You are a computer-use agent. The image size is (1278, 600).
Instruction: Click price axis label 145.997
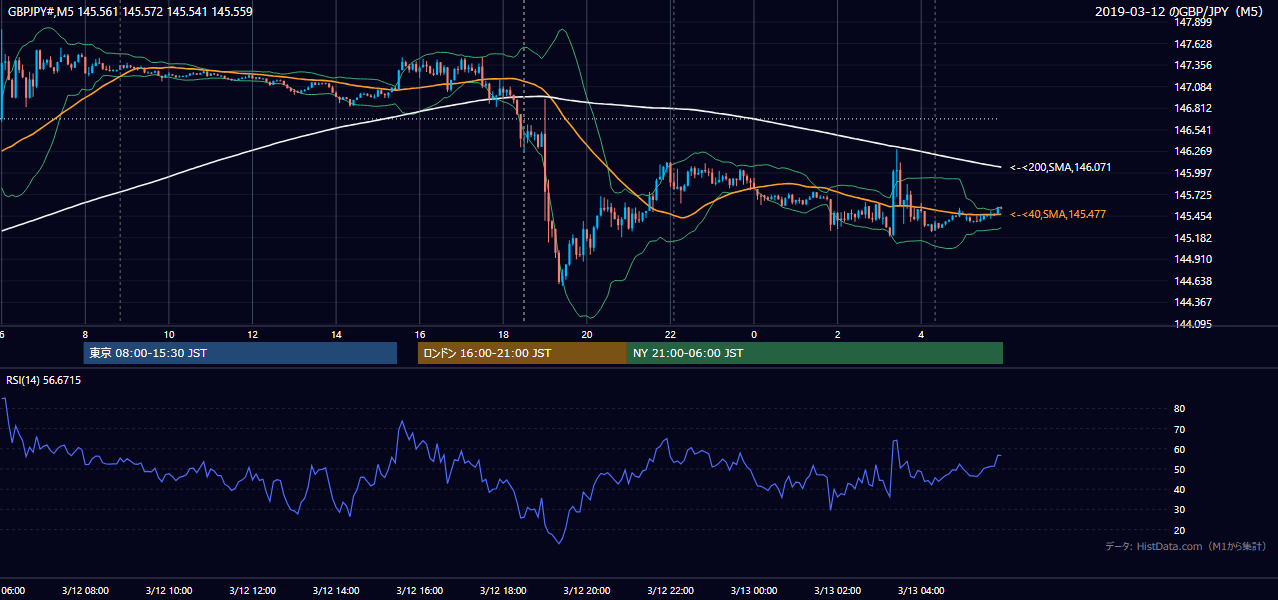coord(1194,174)
